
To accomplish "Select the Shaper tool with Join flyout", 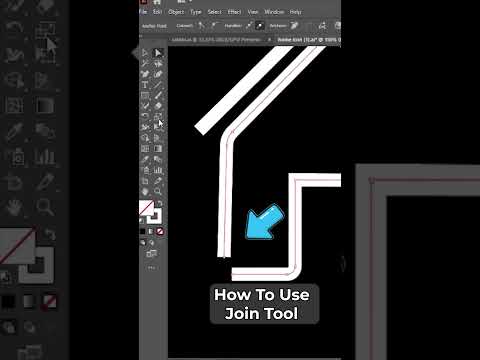I will point(145,106).
